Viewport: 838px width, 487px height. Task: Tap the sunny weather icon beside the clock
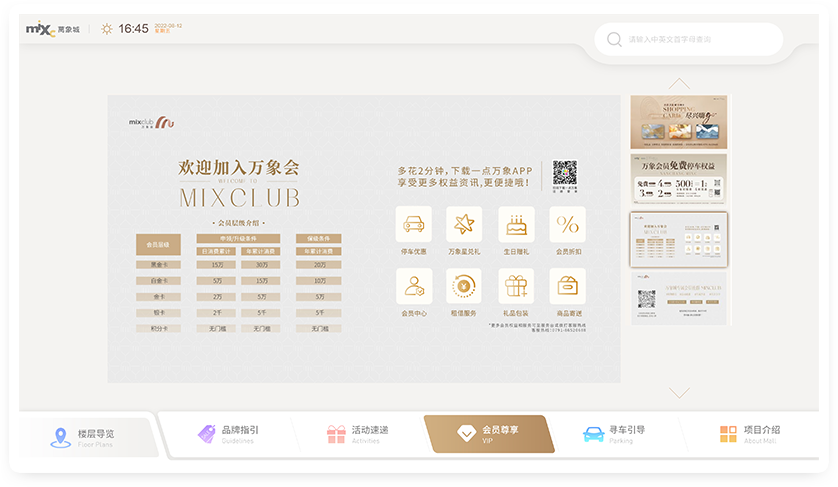107,29
